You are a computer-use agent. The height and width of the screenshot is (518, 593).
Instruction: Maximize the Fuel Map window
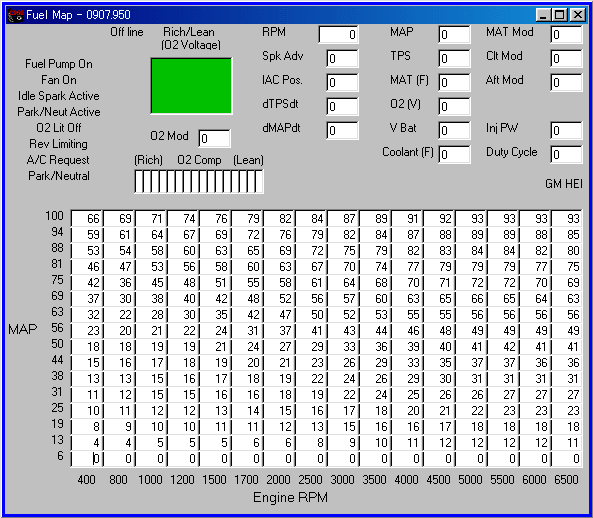560,15
